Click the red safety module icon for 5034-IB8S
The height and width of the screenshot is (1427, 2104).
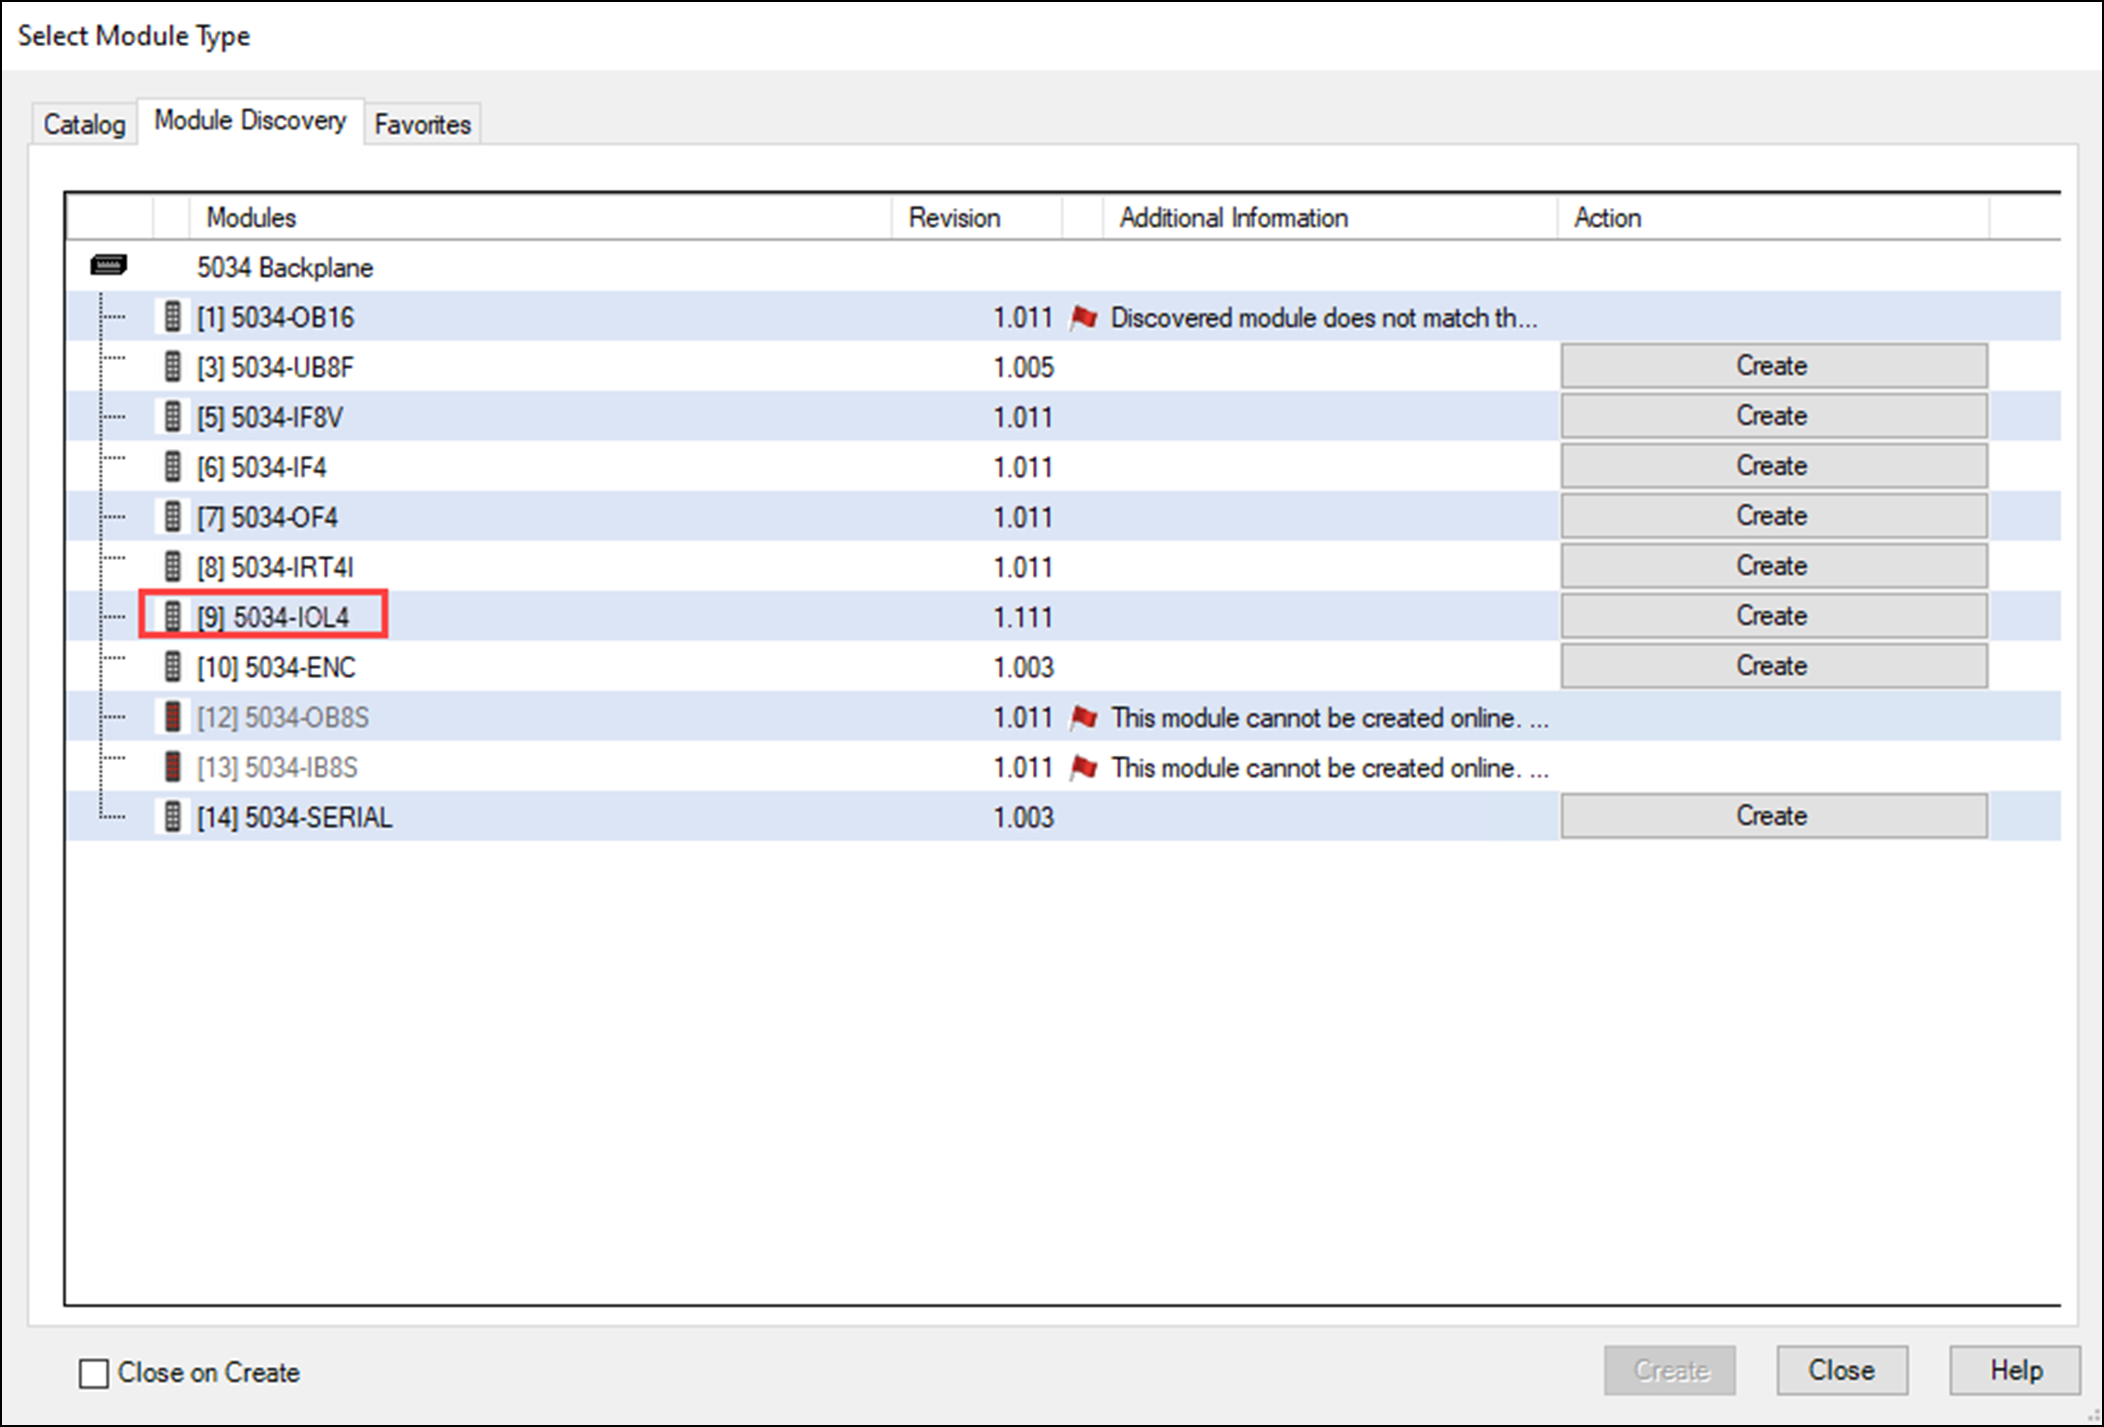[173, 767]
